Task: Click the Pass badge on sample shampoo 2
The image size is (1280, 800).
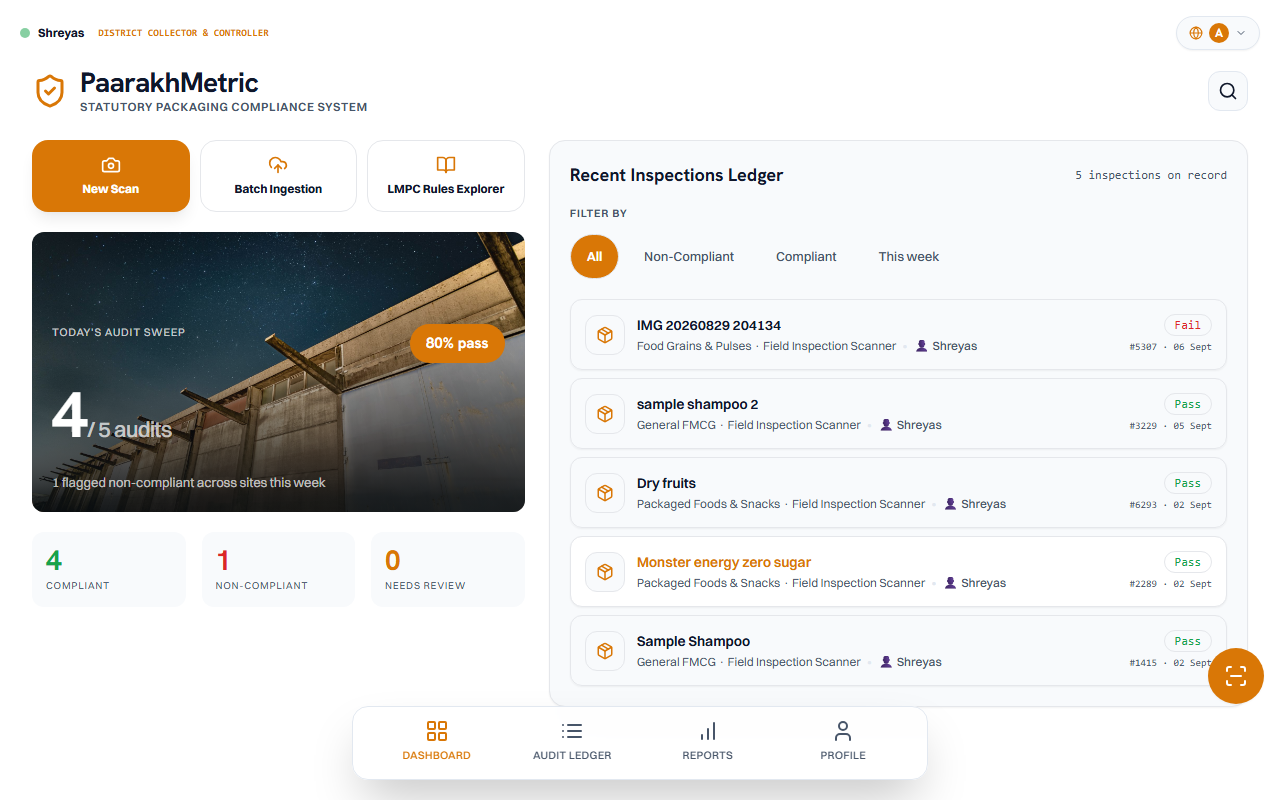Action: [x=1188, y=404]
